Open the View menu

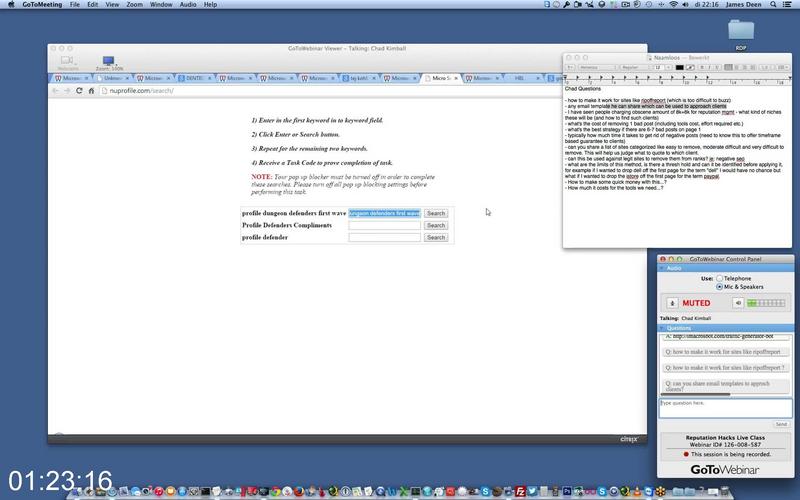pyautogui.click(x=112, y=4)
